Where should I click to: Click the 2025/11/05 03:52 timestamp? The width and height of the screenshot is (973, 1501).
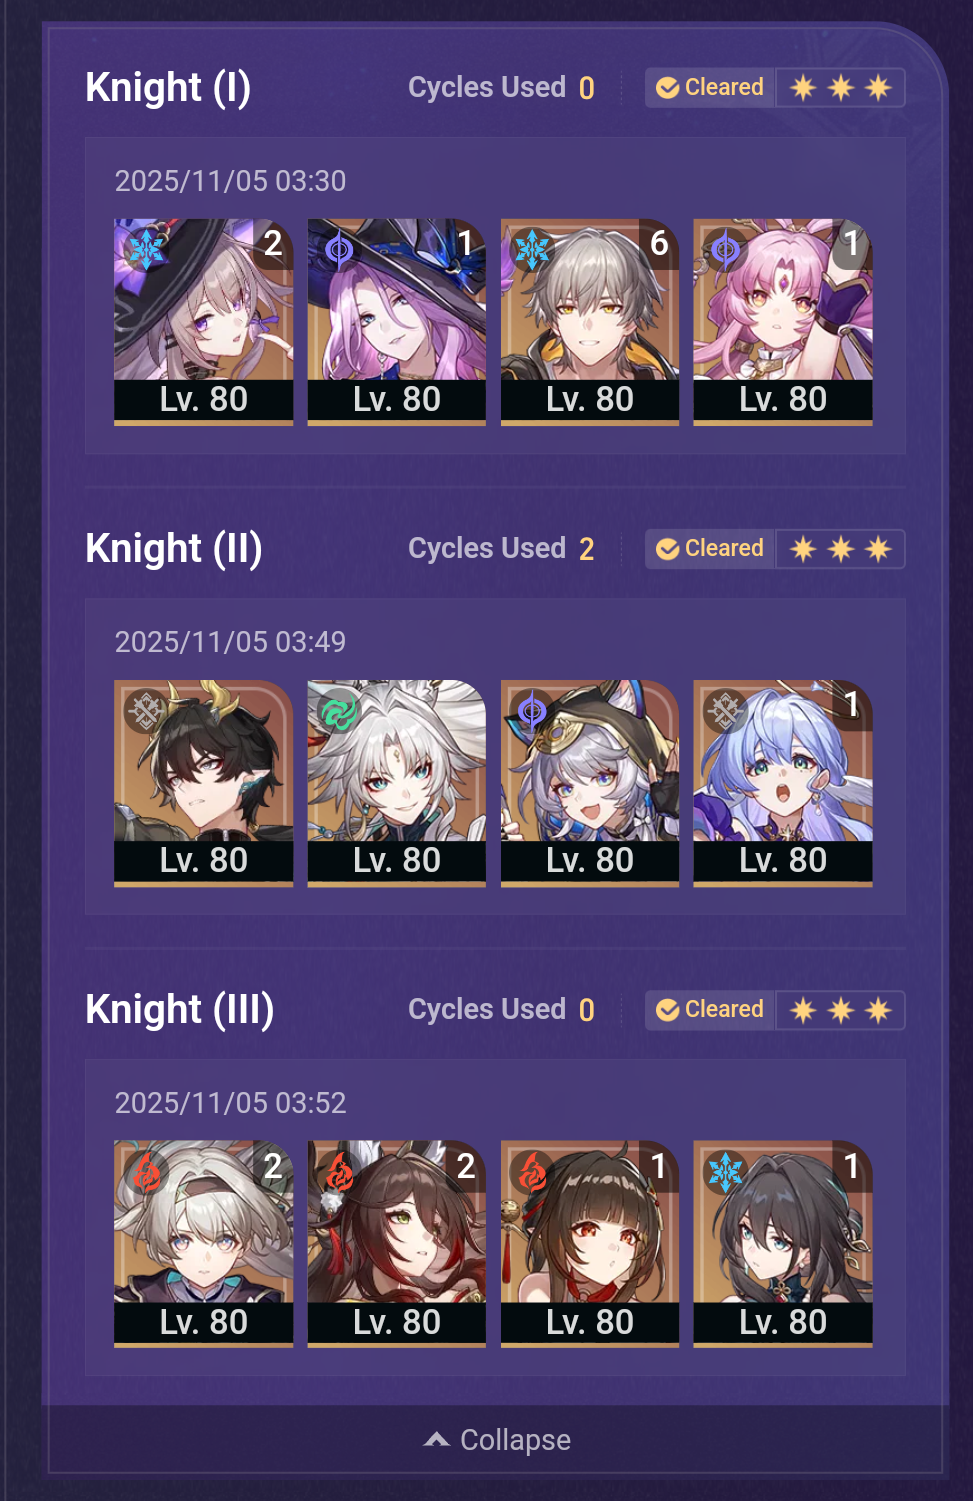230,1103
